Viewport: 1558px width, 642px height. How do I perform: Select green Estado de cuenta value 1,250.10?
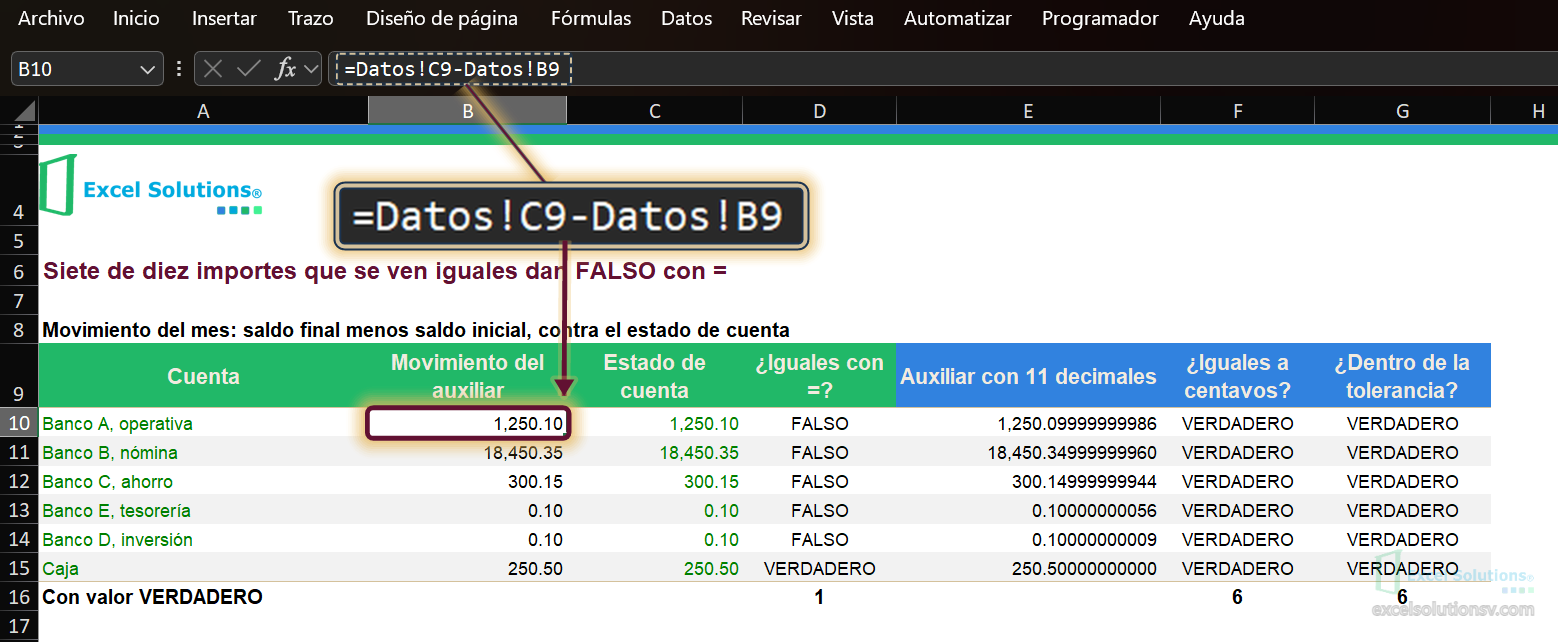coord(655,423)
